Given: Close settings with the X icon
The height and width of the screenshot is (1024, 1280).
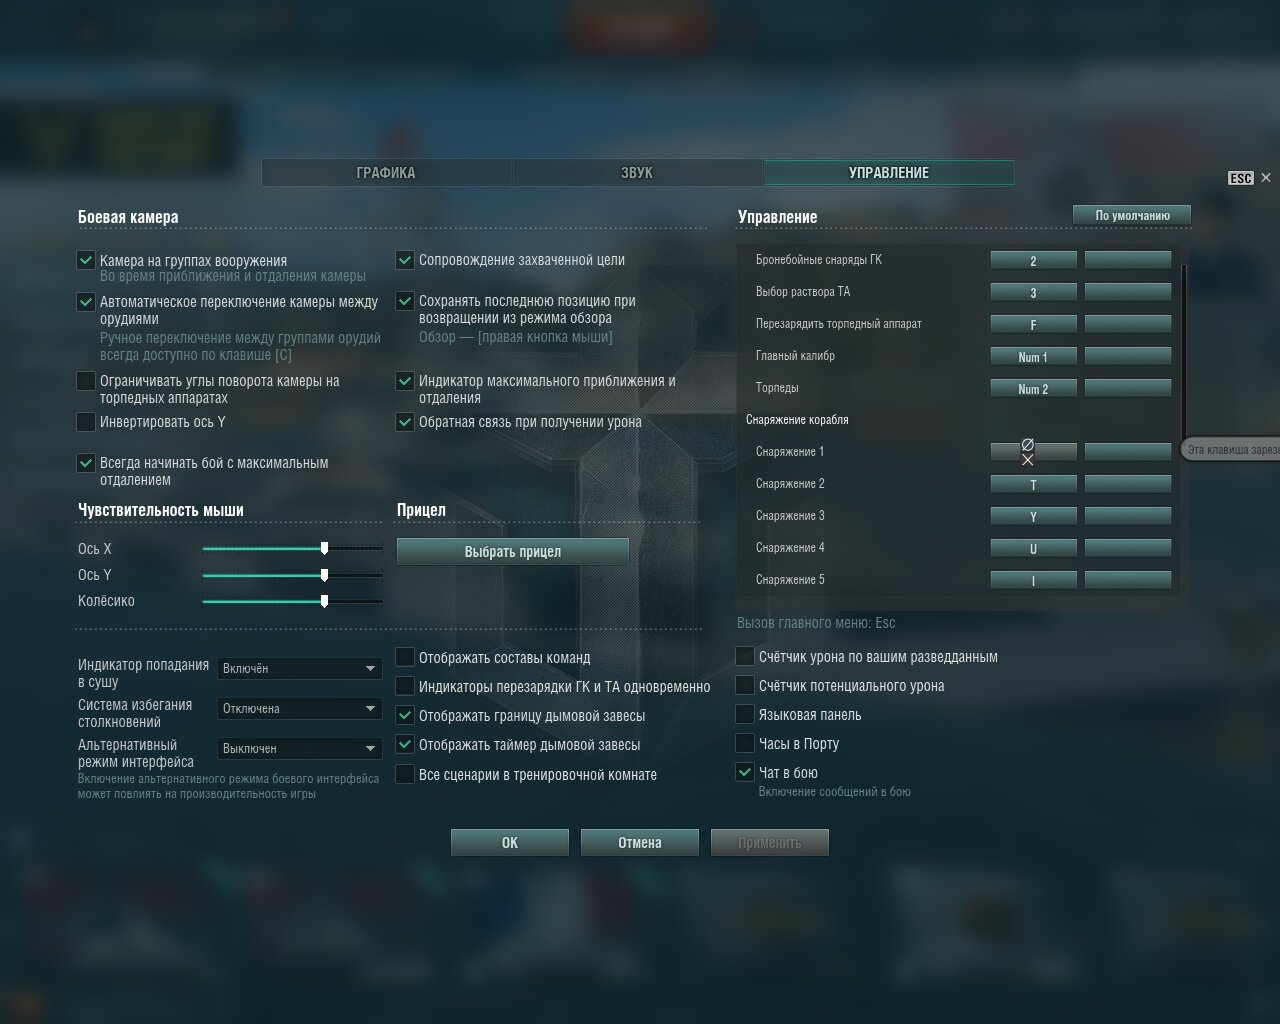Looking at the screenshot, I should point(1266,178).
